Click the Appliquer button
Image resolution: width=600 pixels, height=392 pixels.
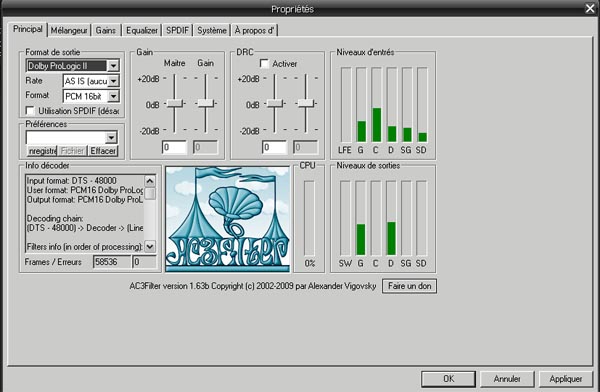pyautogui.click(x=566, y=379)
